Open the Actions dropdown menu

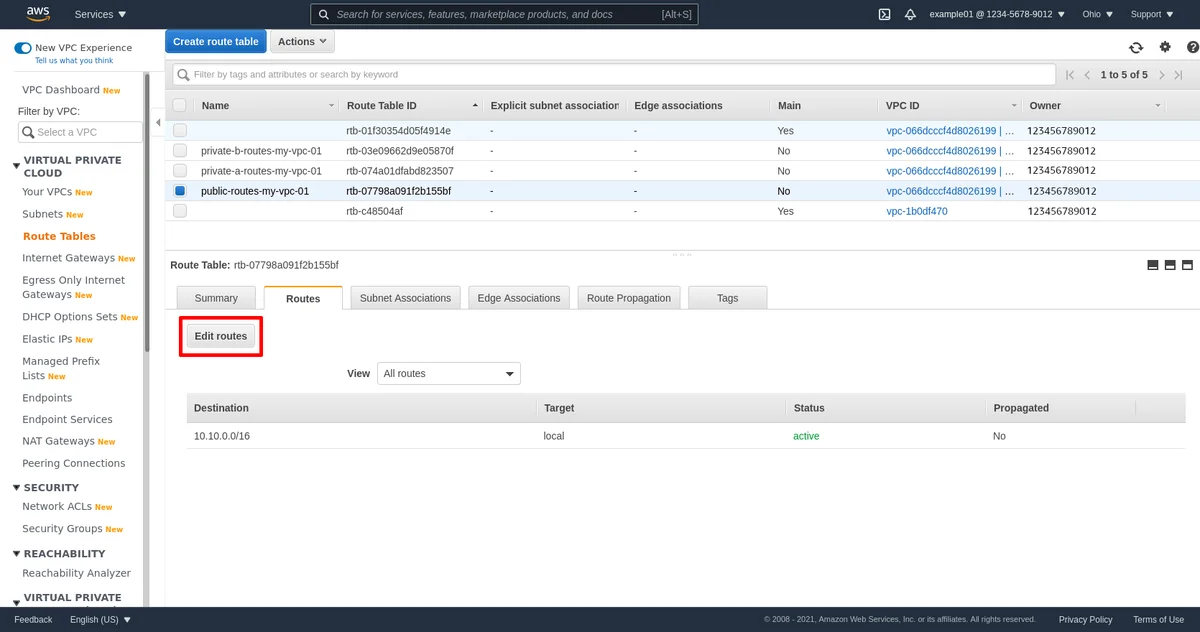pyautogui.click(x=302, y=42)
